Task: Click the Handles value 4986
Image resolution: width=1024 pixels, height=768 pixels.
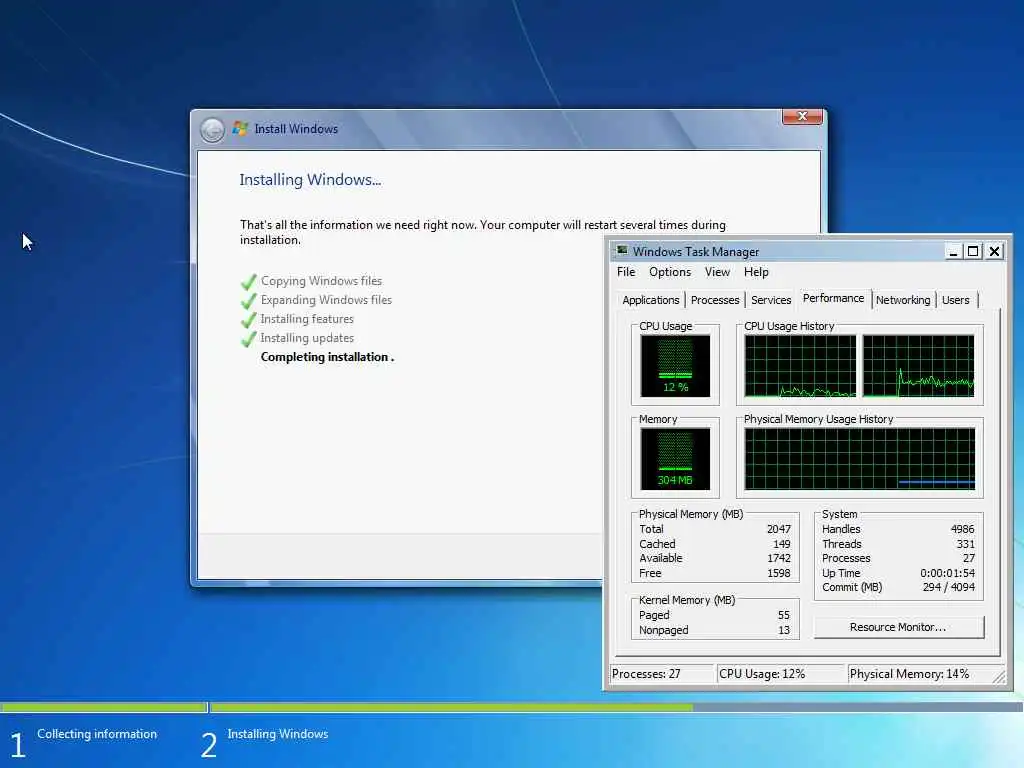Action: pos(963,529)
